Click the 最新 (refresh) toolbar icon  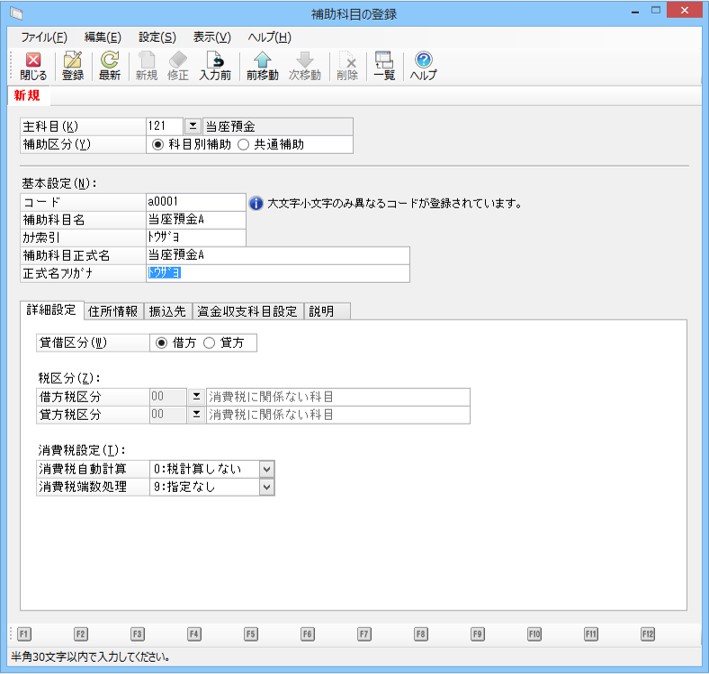click(109, 62)
